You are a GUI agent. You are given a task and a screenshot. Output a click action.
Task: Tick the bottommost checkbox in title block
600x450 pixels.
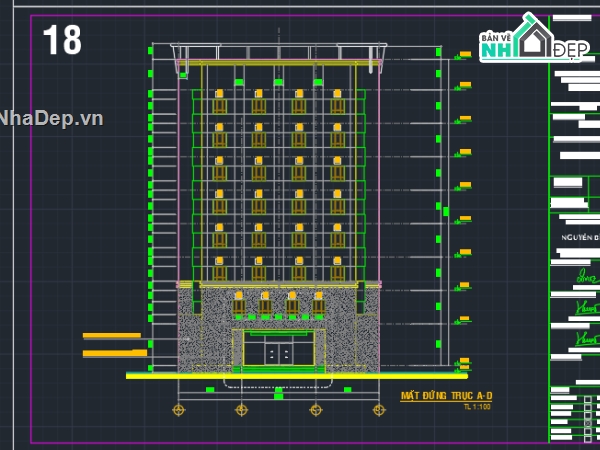coord(588,439)
